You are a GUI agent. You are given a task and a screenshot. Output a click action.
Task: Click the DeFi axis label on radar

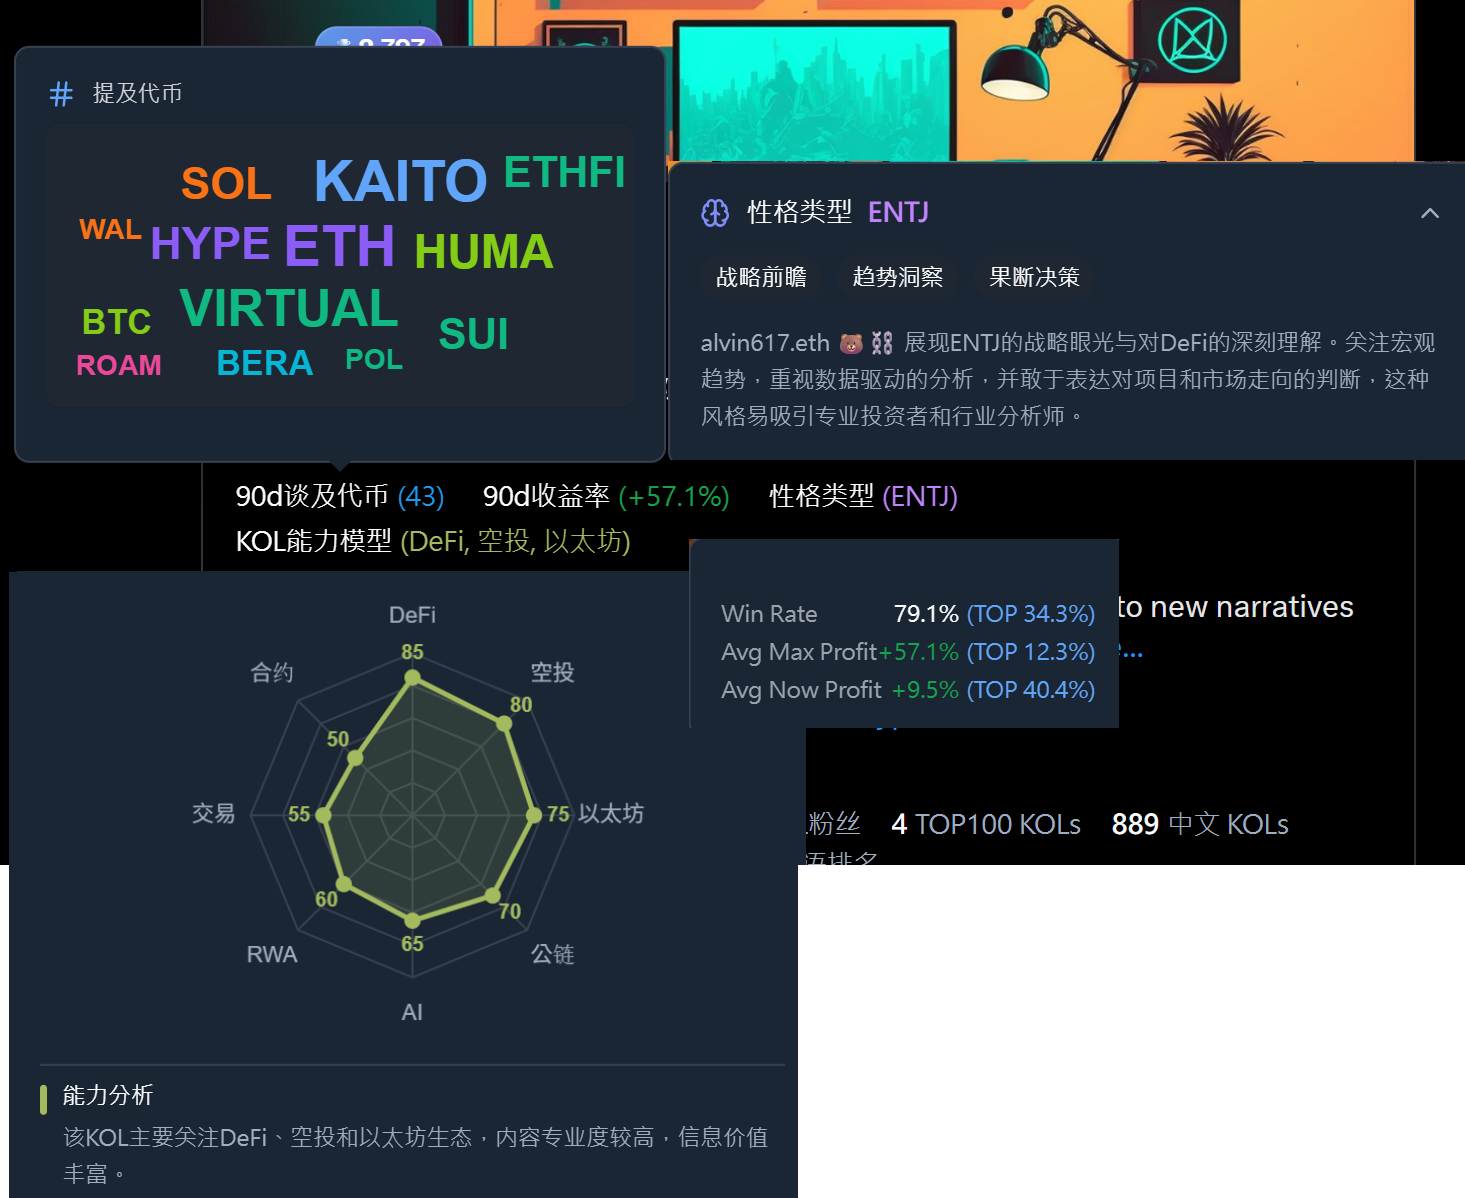[412, 615]
